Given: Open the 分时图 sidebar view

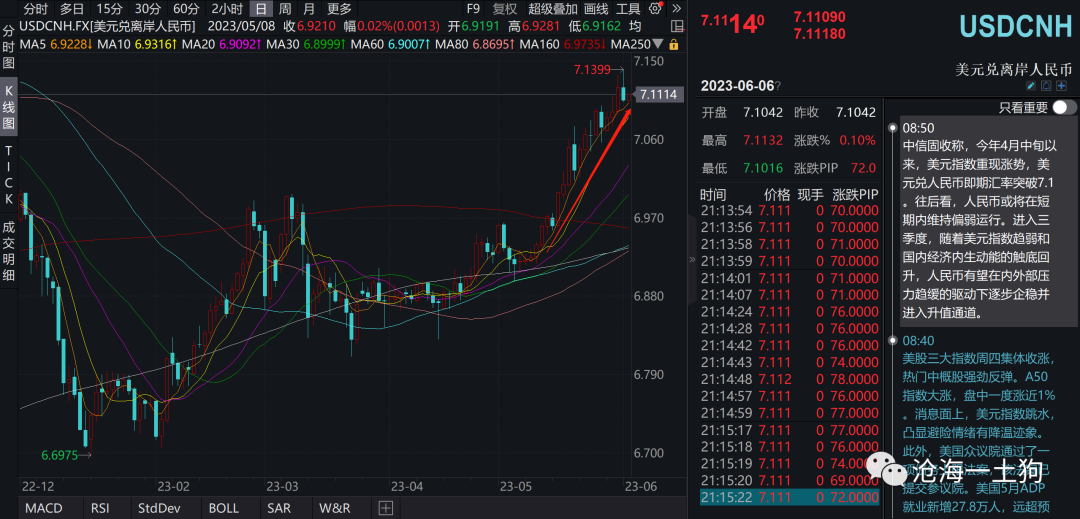Looking at the screenshot, I should tap(9, 47).
